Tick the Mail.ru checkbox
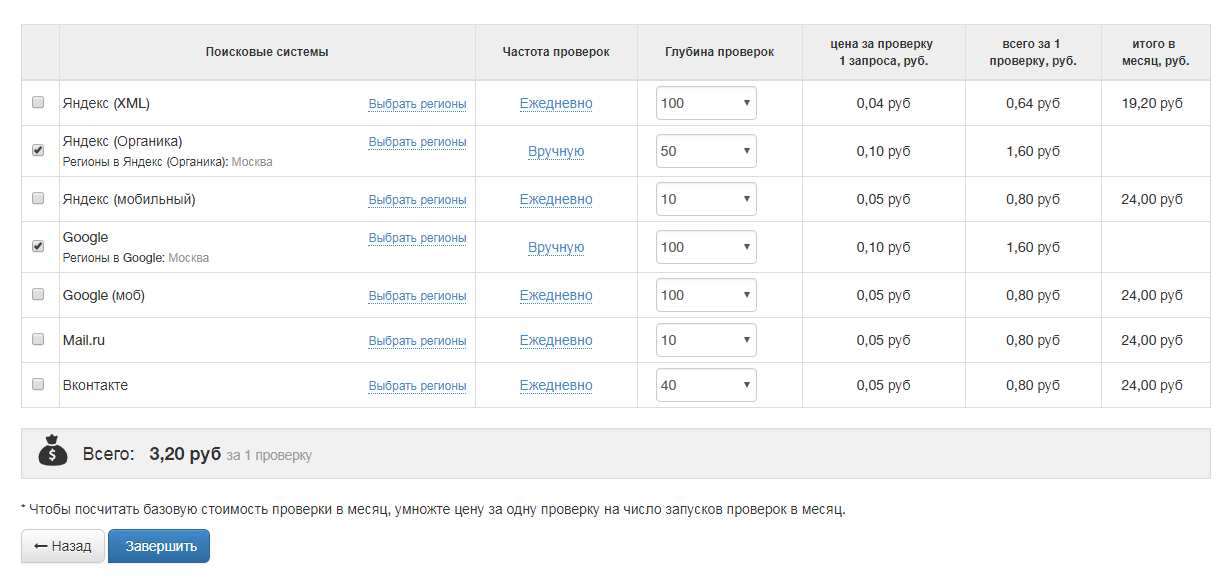The width and height of the screenshot is (1222, 578). (38, 339)
